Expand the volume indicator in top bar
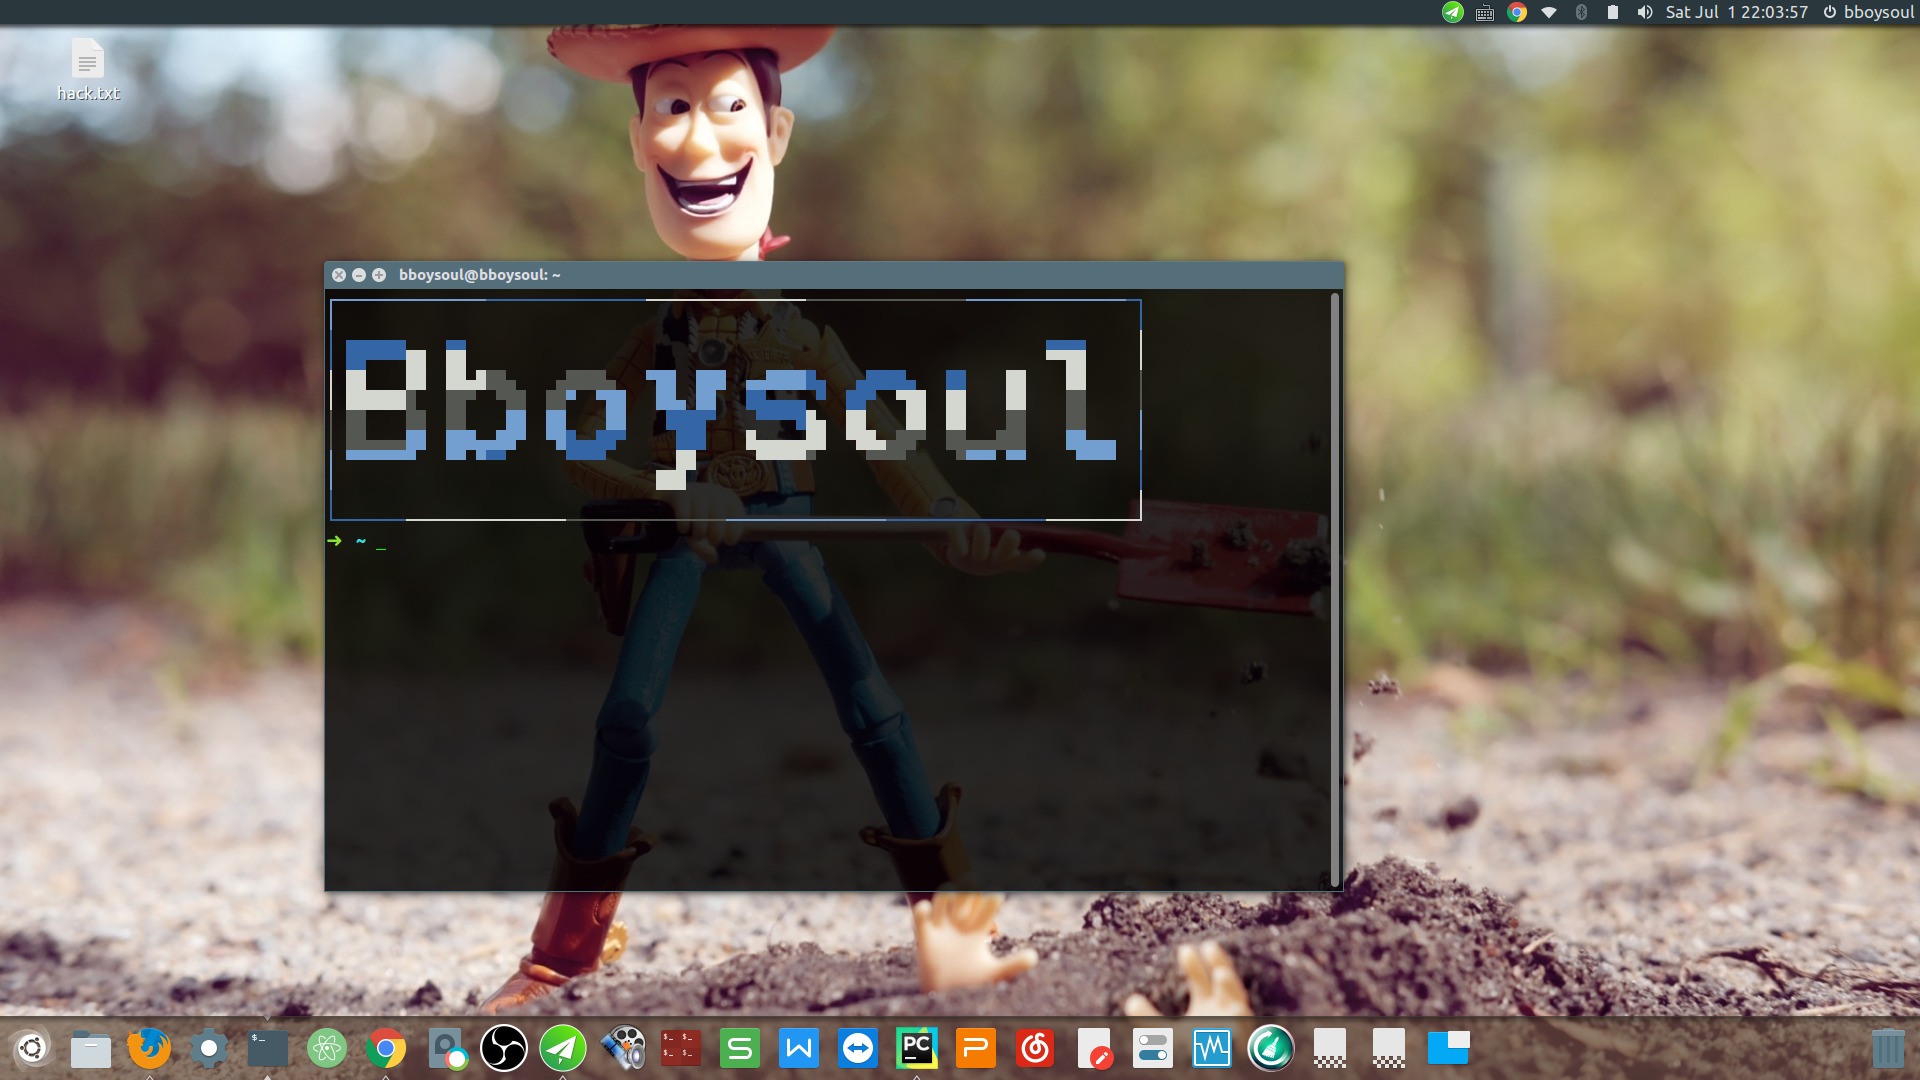 coord(1644,12)
